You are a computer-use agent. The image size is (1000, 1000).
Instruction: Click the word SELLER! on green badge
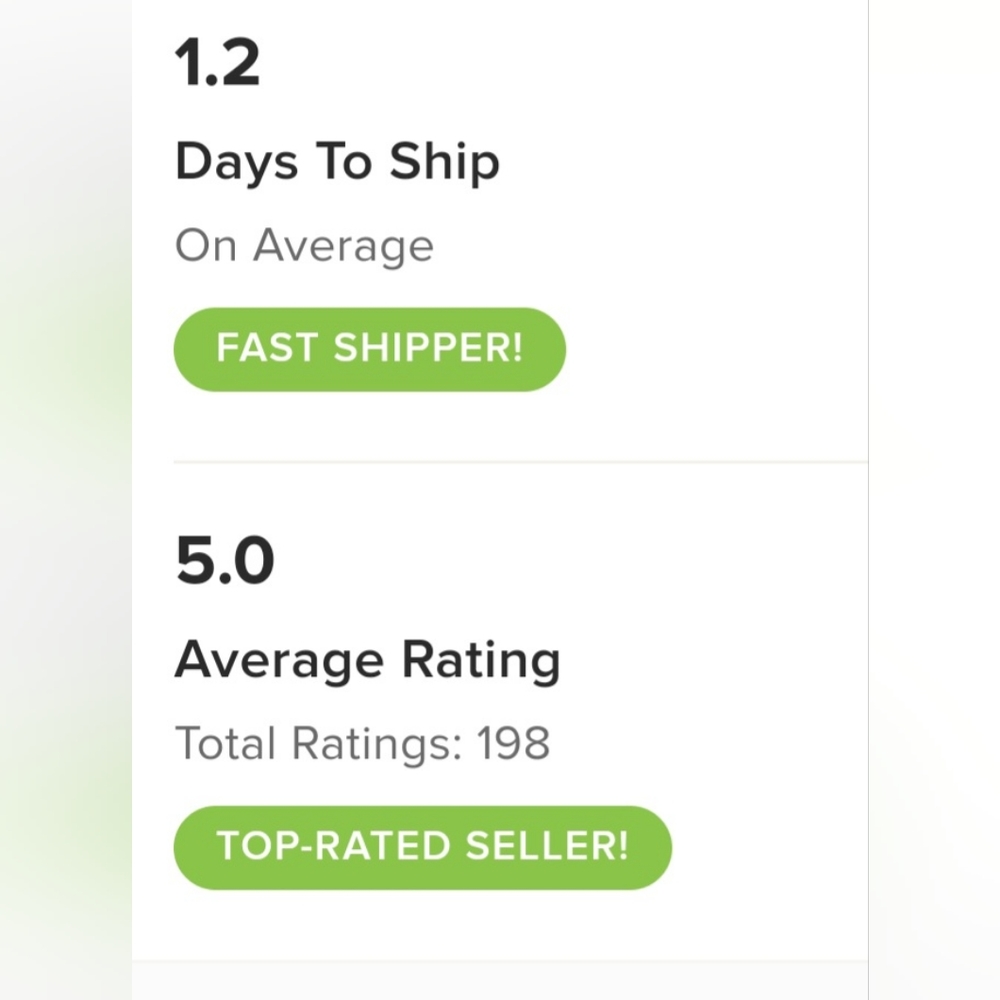point(547,846)
